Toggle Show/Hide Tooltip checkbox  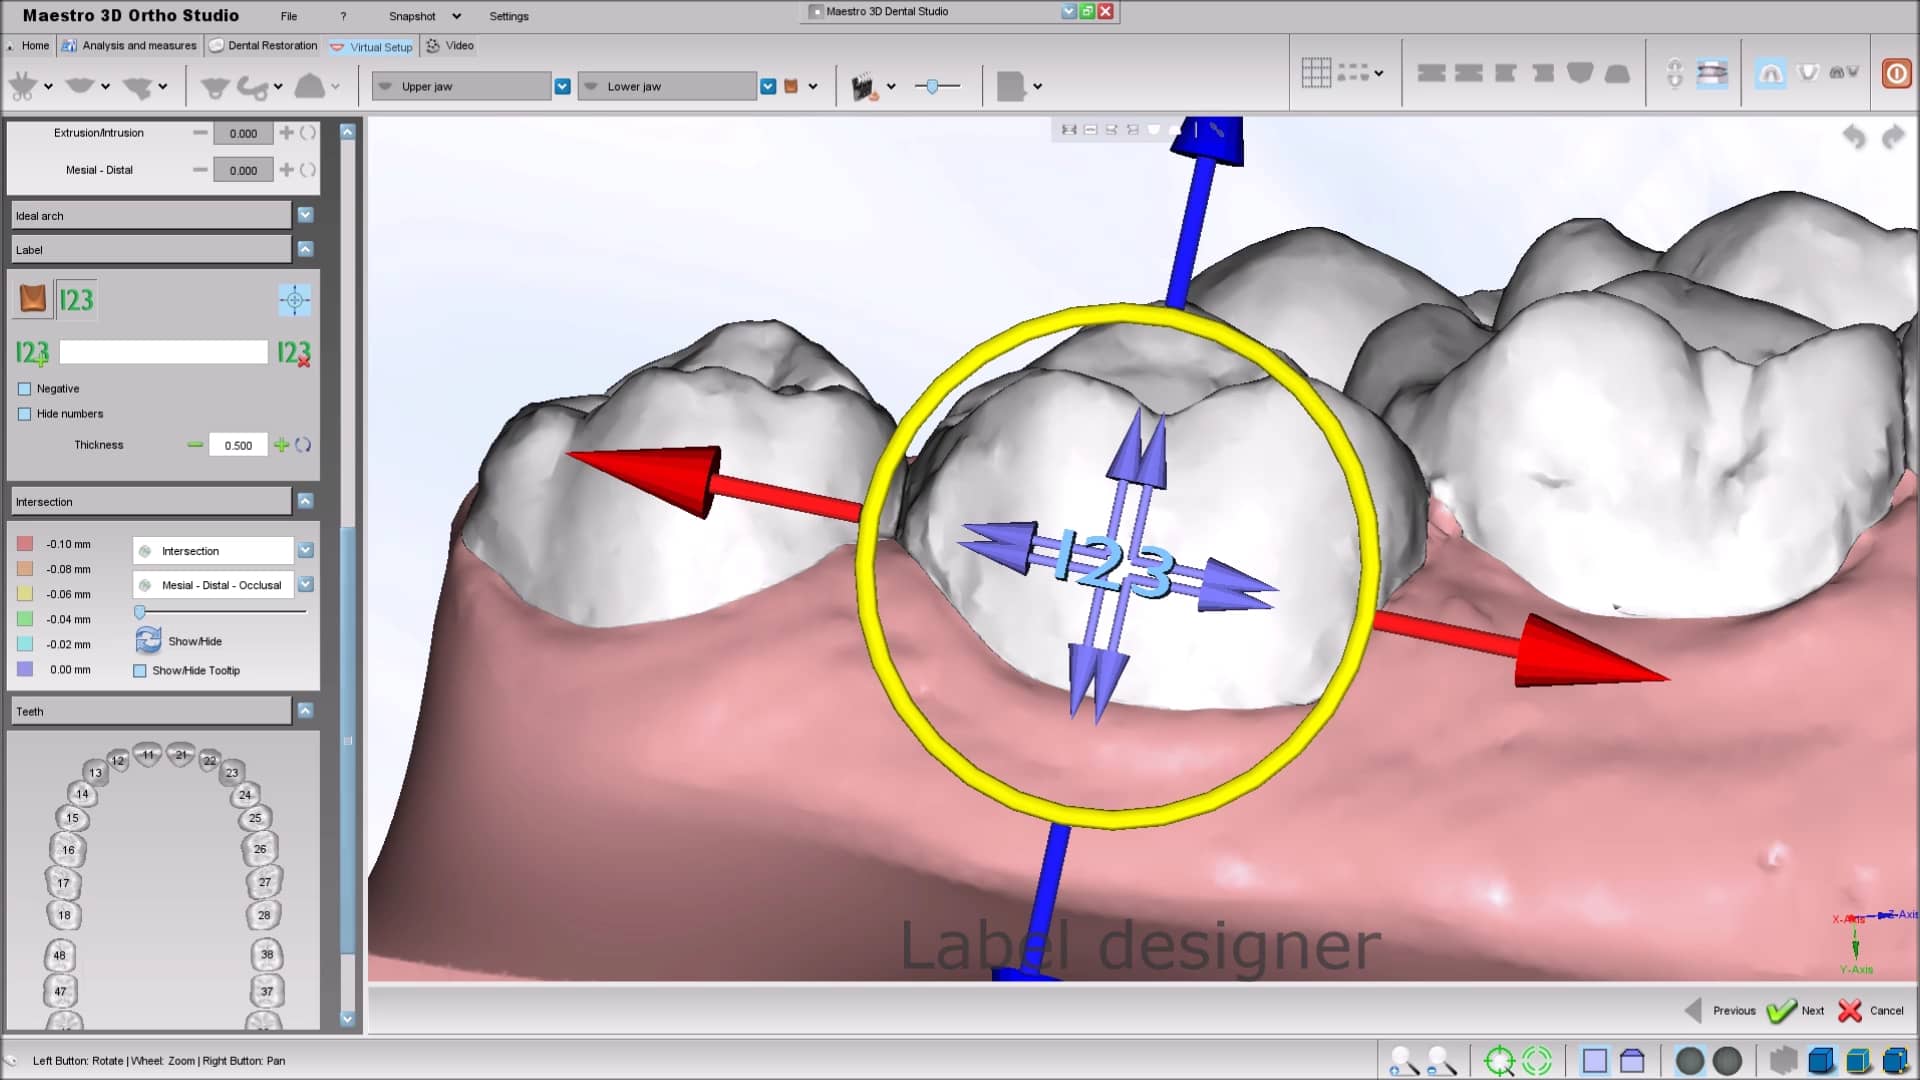[141, 670]
